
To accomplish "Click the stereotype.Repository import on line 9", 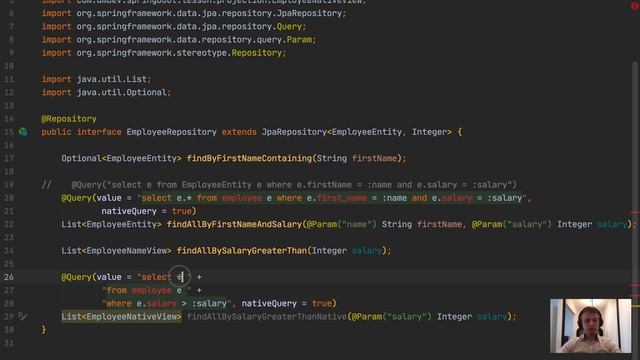I will click(x=164, y=53).
